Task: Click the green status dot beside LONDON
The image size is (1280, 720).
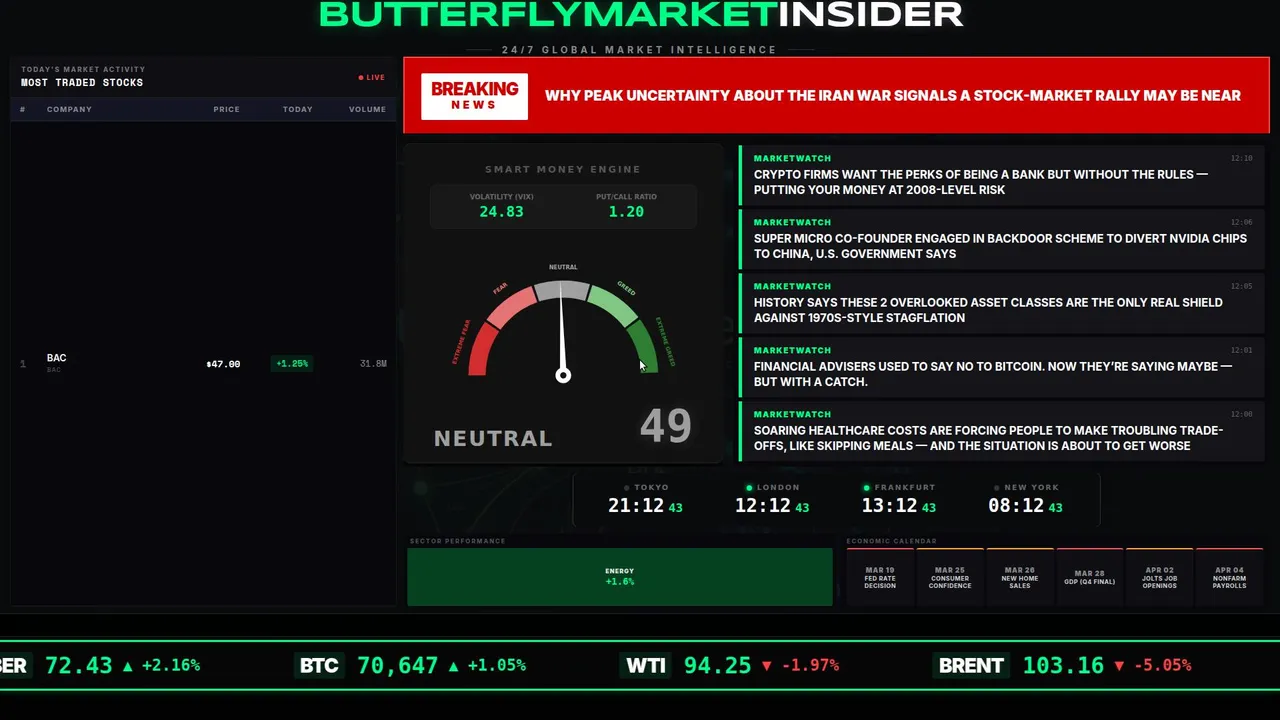Action: click(750, 488)
